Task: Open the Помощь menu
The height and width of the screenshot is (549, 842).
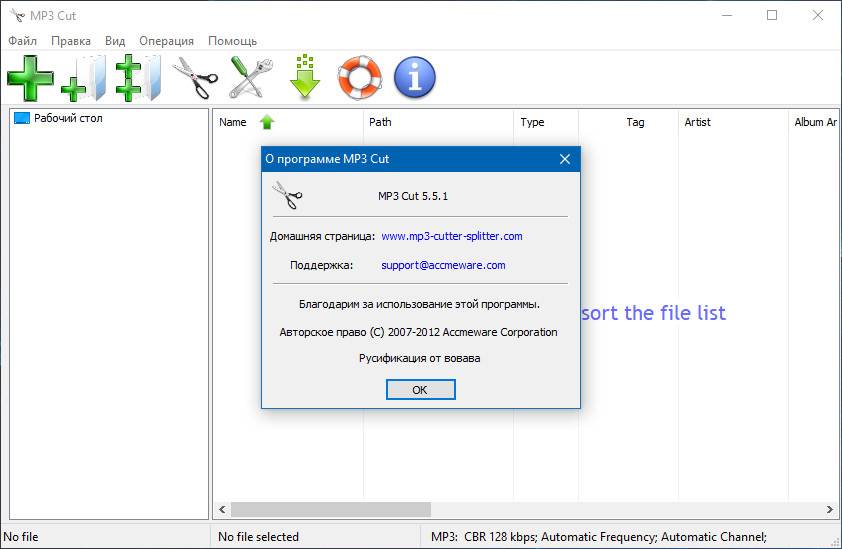Action: (x=233, y=41)
